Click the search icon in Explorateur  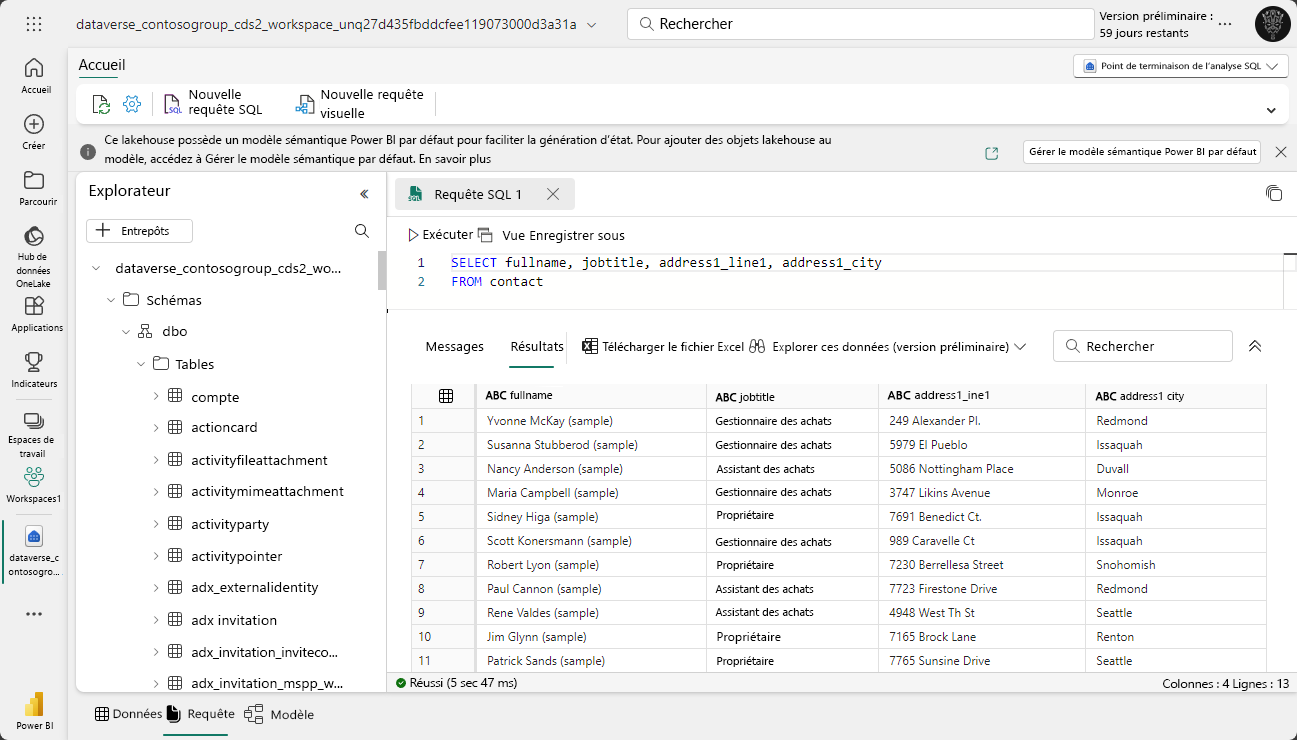[362, 231]
